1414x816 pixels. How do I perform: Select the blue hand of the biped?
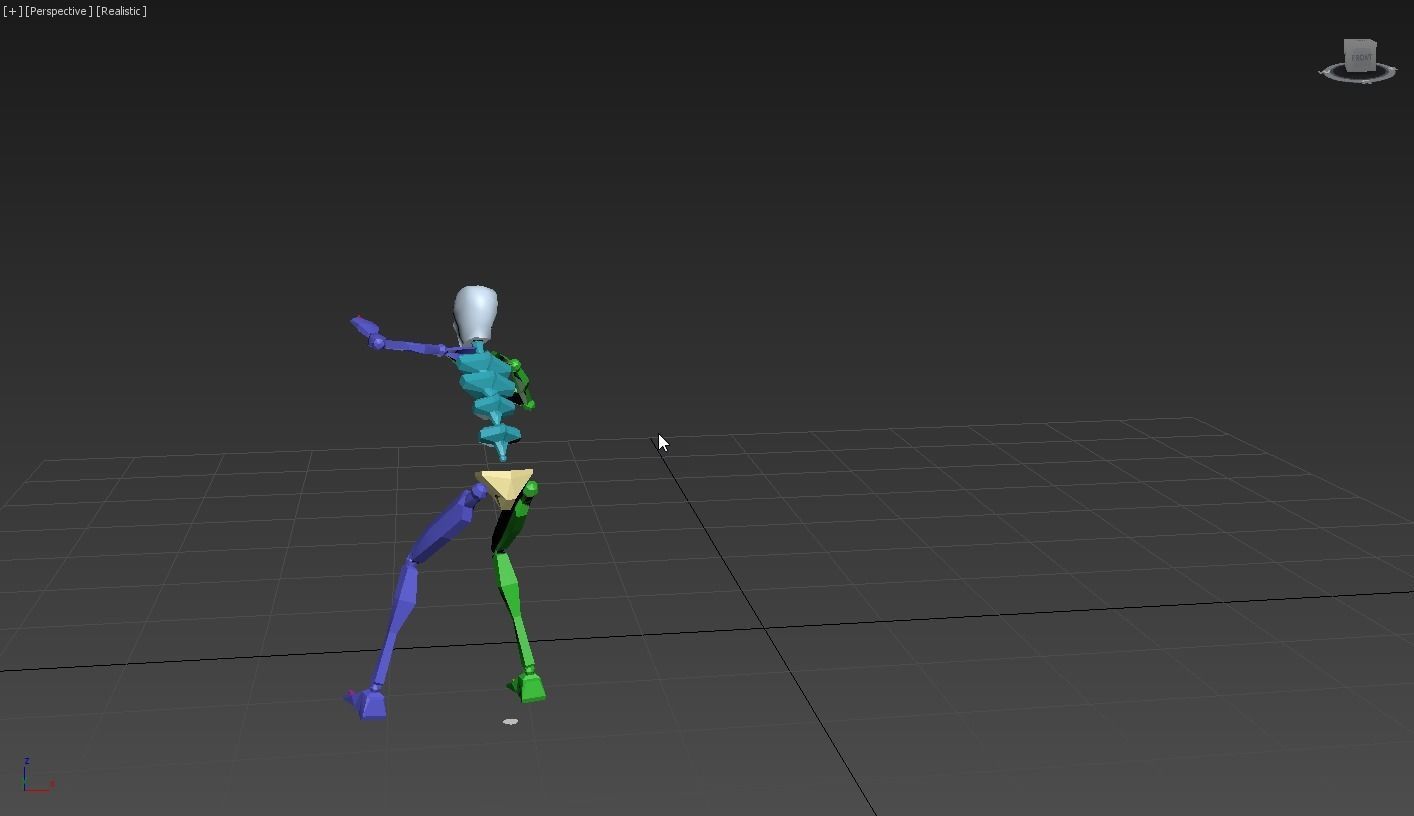click(363, 325)
